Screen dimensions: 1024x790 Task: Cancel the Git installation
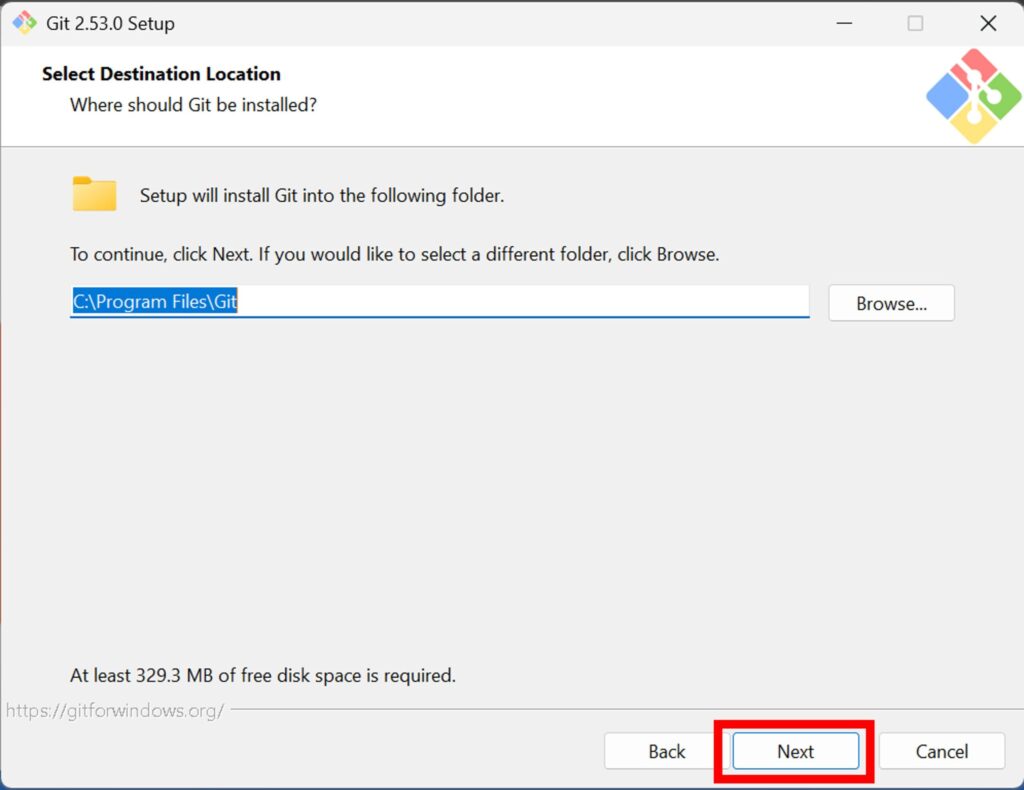click(941, 751)
